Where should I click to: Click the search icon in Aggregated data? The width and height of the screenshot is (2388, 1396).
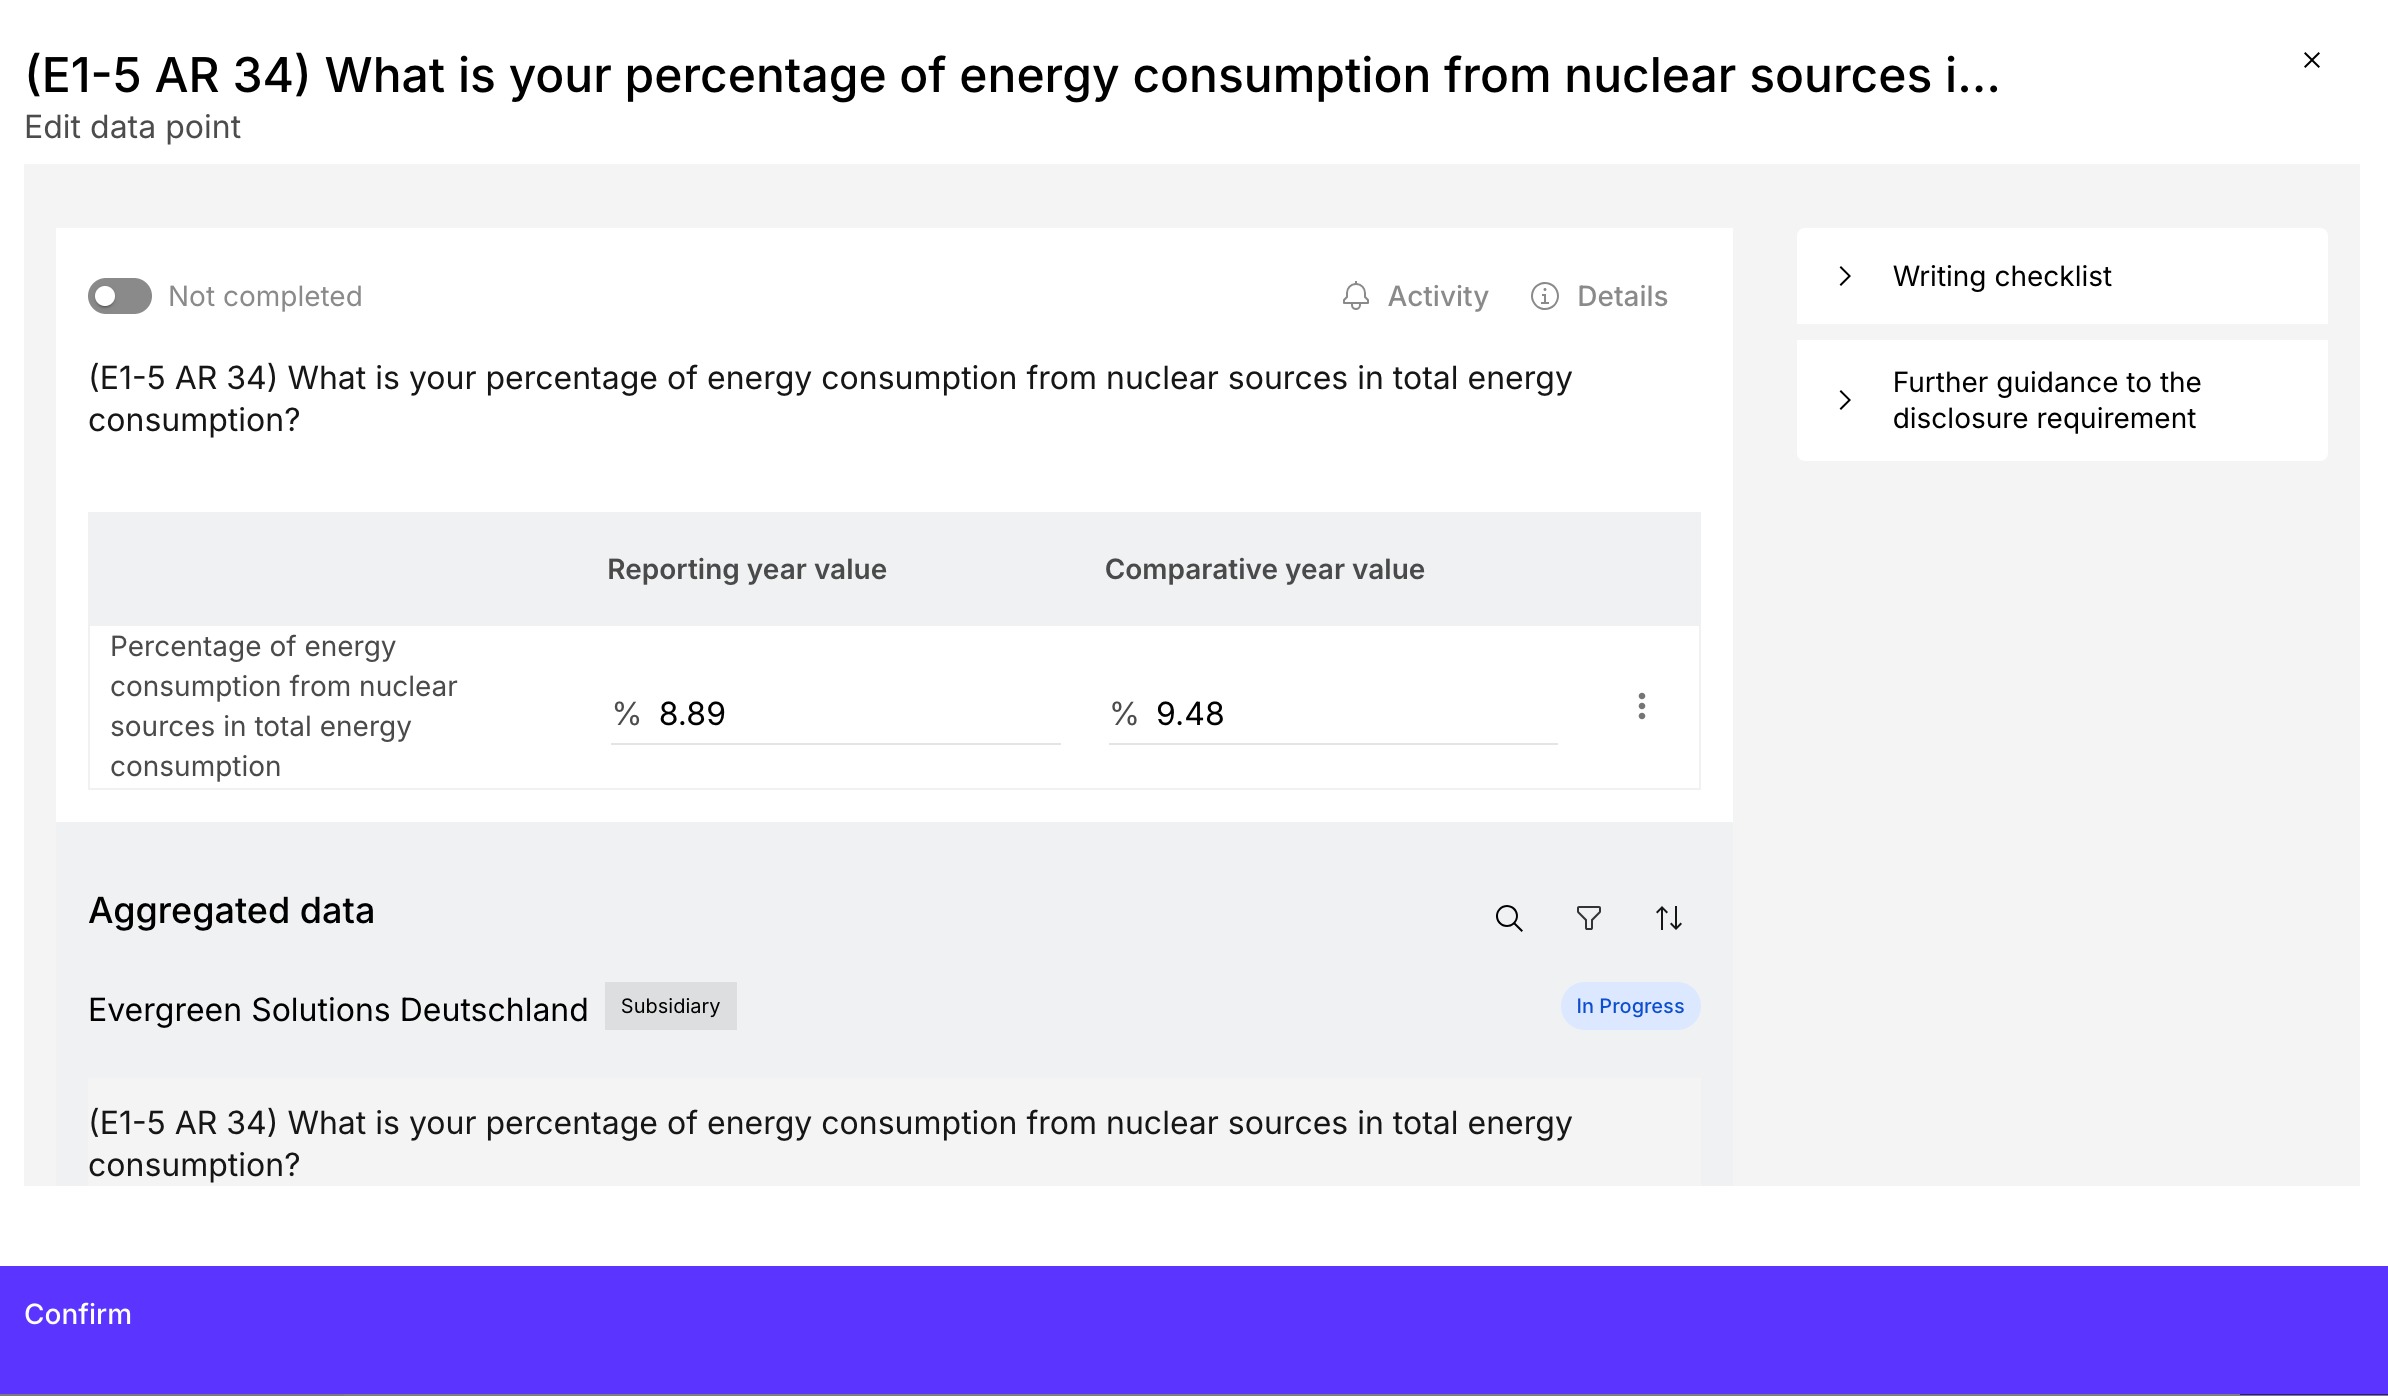1508,918
